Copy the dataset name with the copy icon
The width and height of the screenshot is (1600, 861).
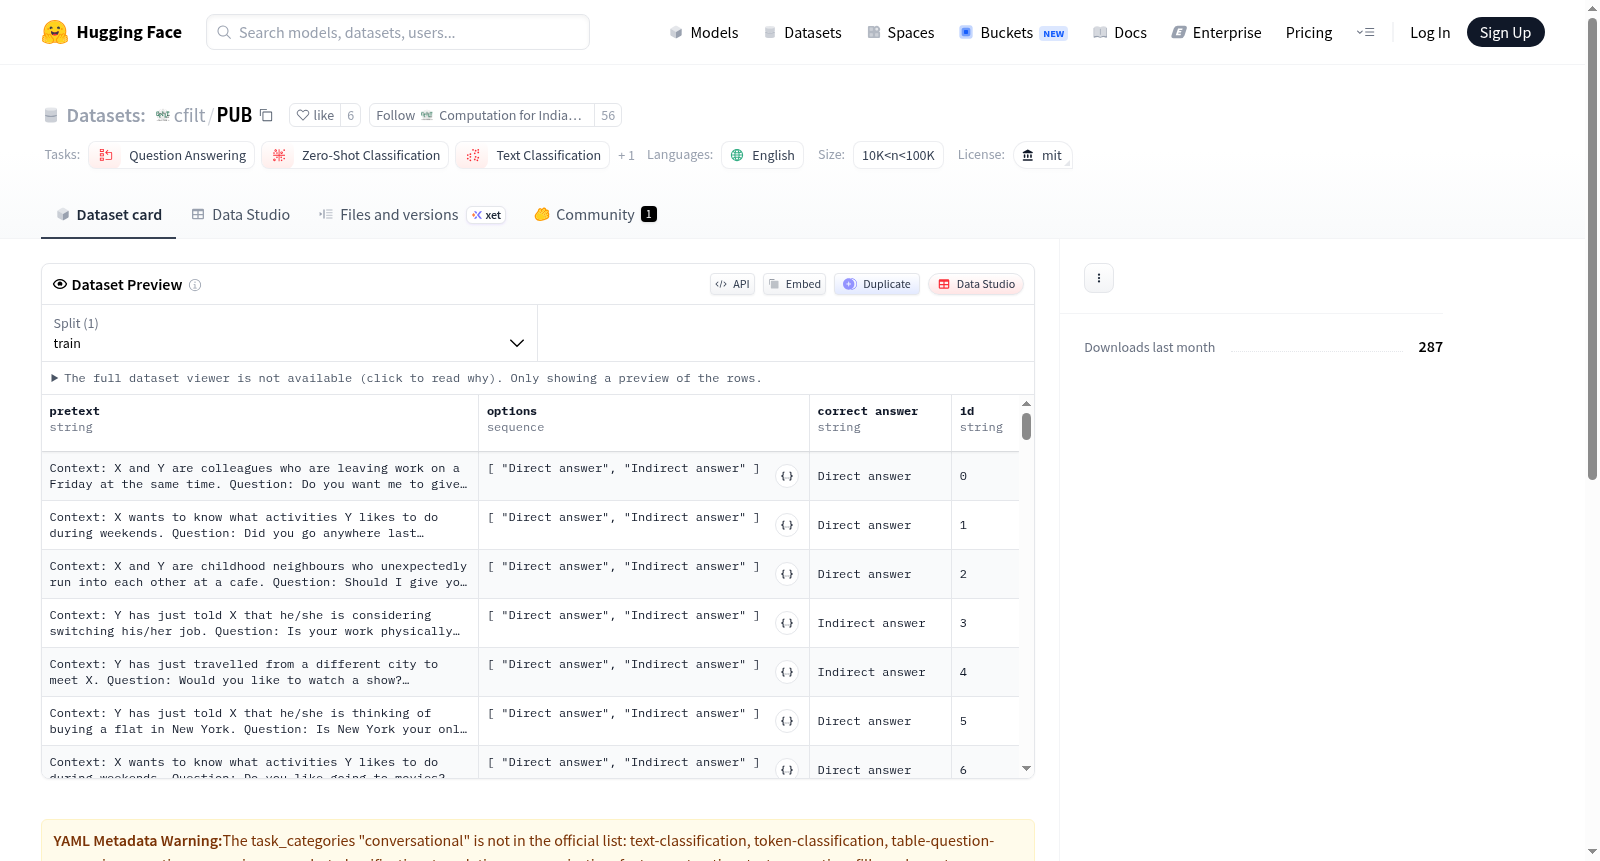[266, 115]
